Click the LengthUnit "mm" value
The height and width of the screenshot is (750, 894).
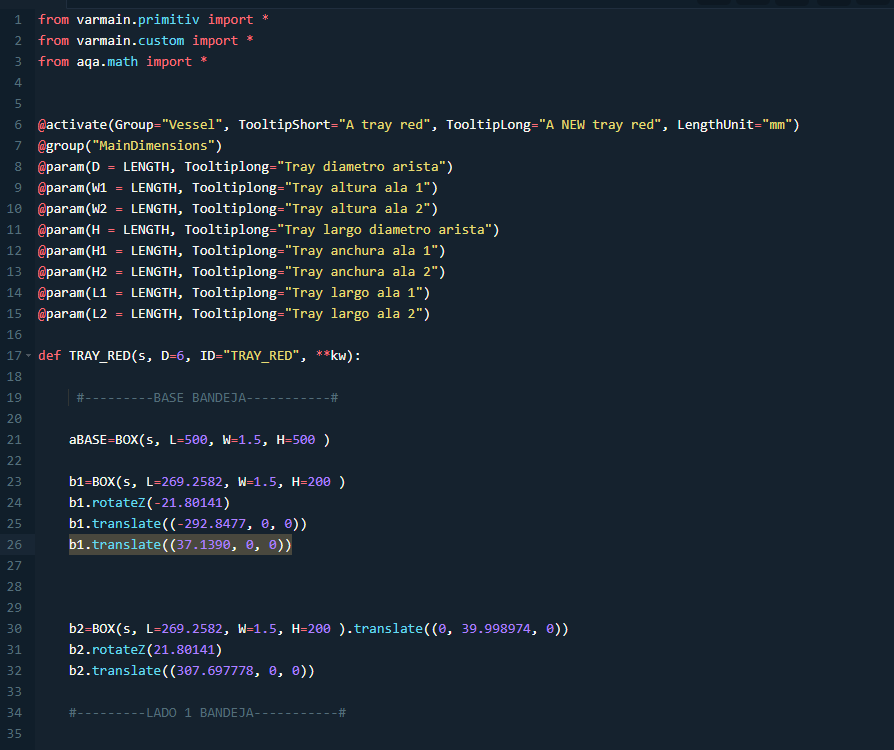coord(777,125)
